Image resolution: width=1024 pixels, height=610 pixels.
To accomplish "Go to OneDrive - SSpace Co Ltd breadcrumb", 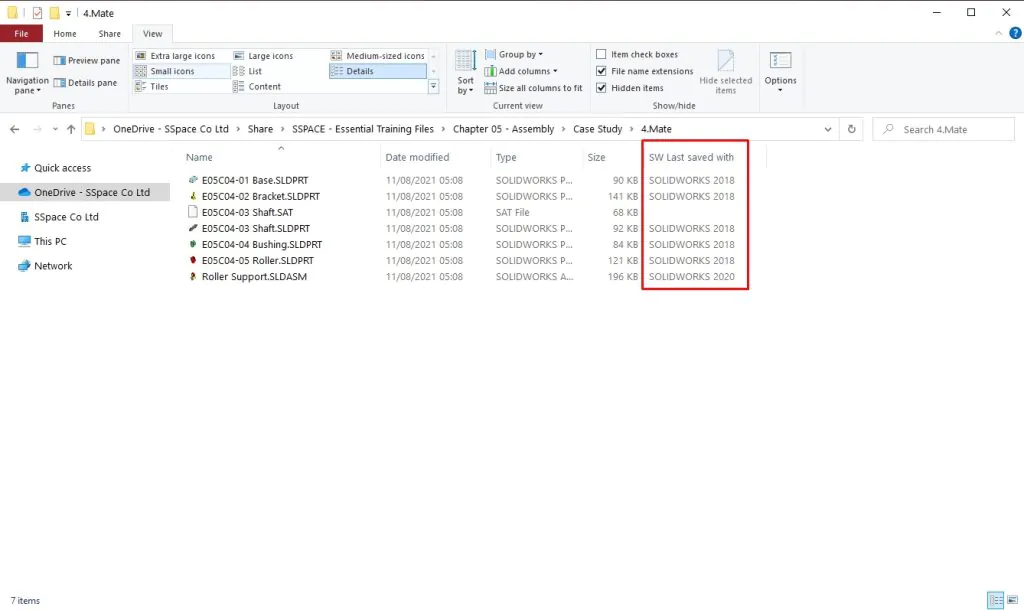I will point(170,129).
